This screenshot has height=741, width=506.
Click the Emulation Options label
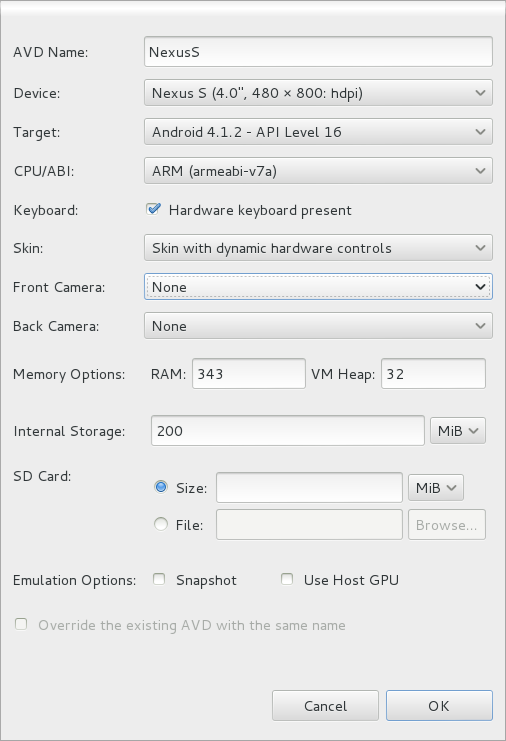coord(74,580)
